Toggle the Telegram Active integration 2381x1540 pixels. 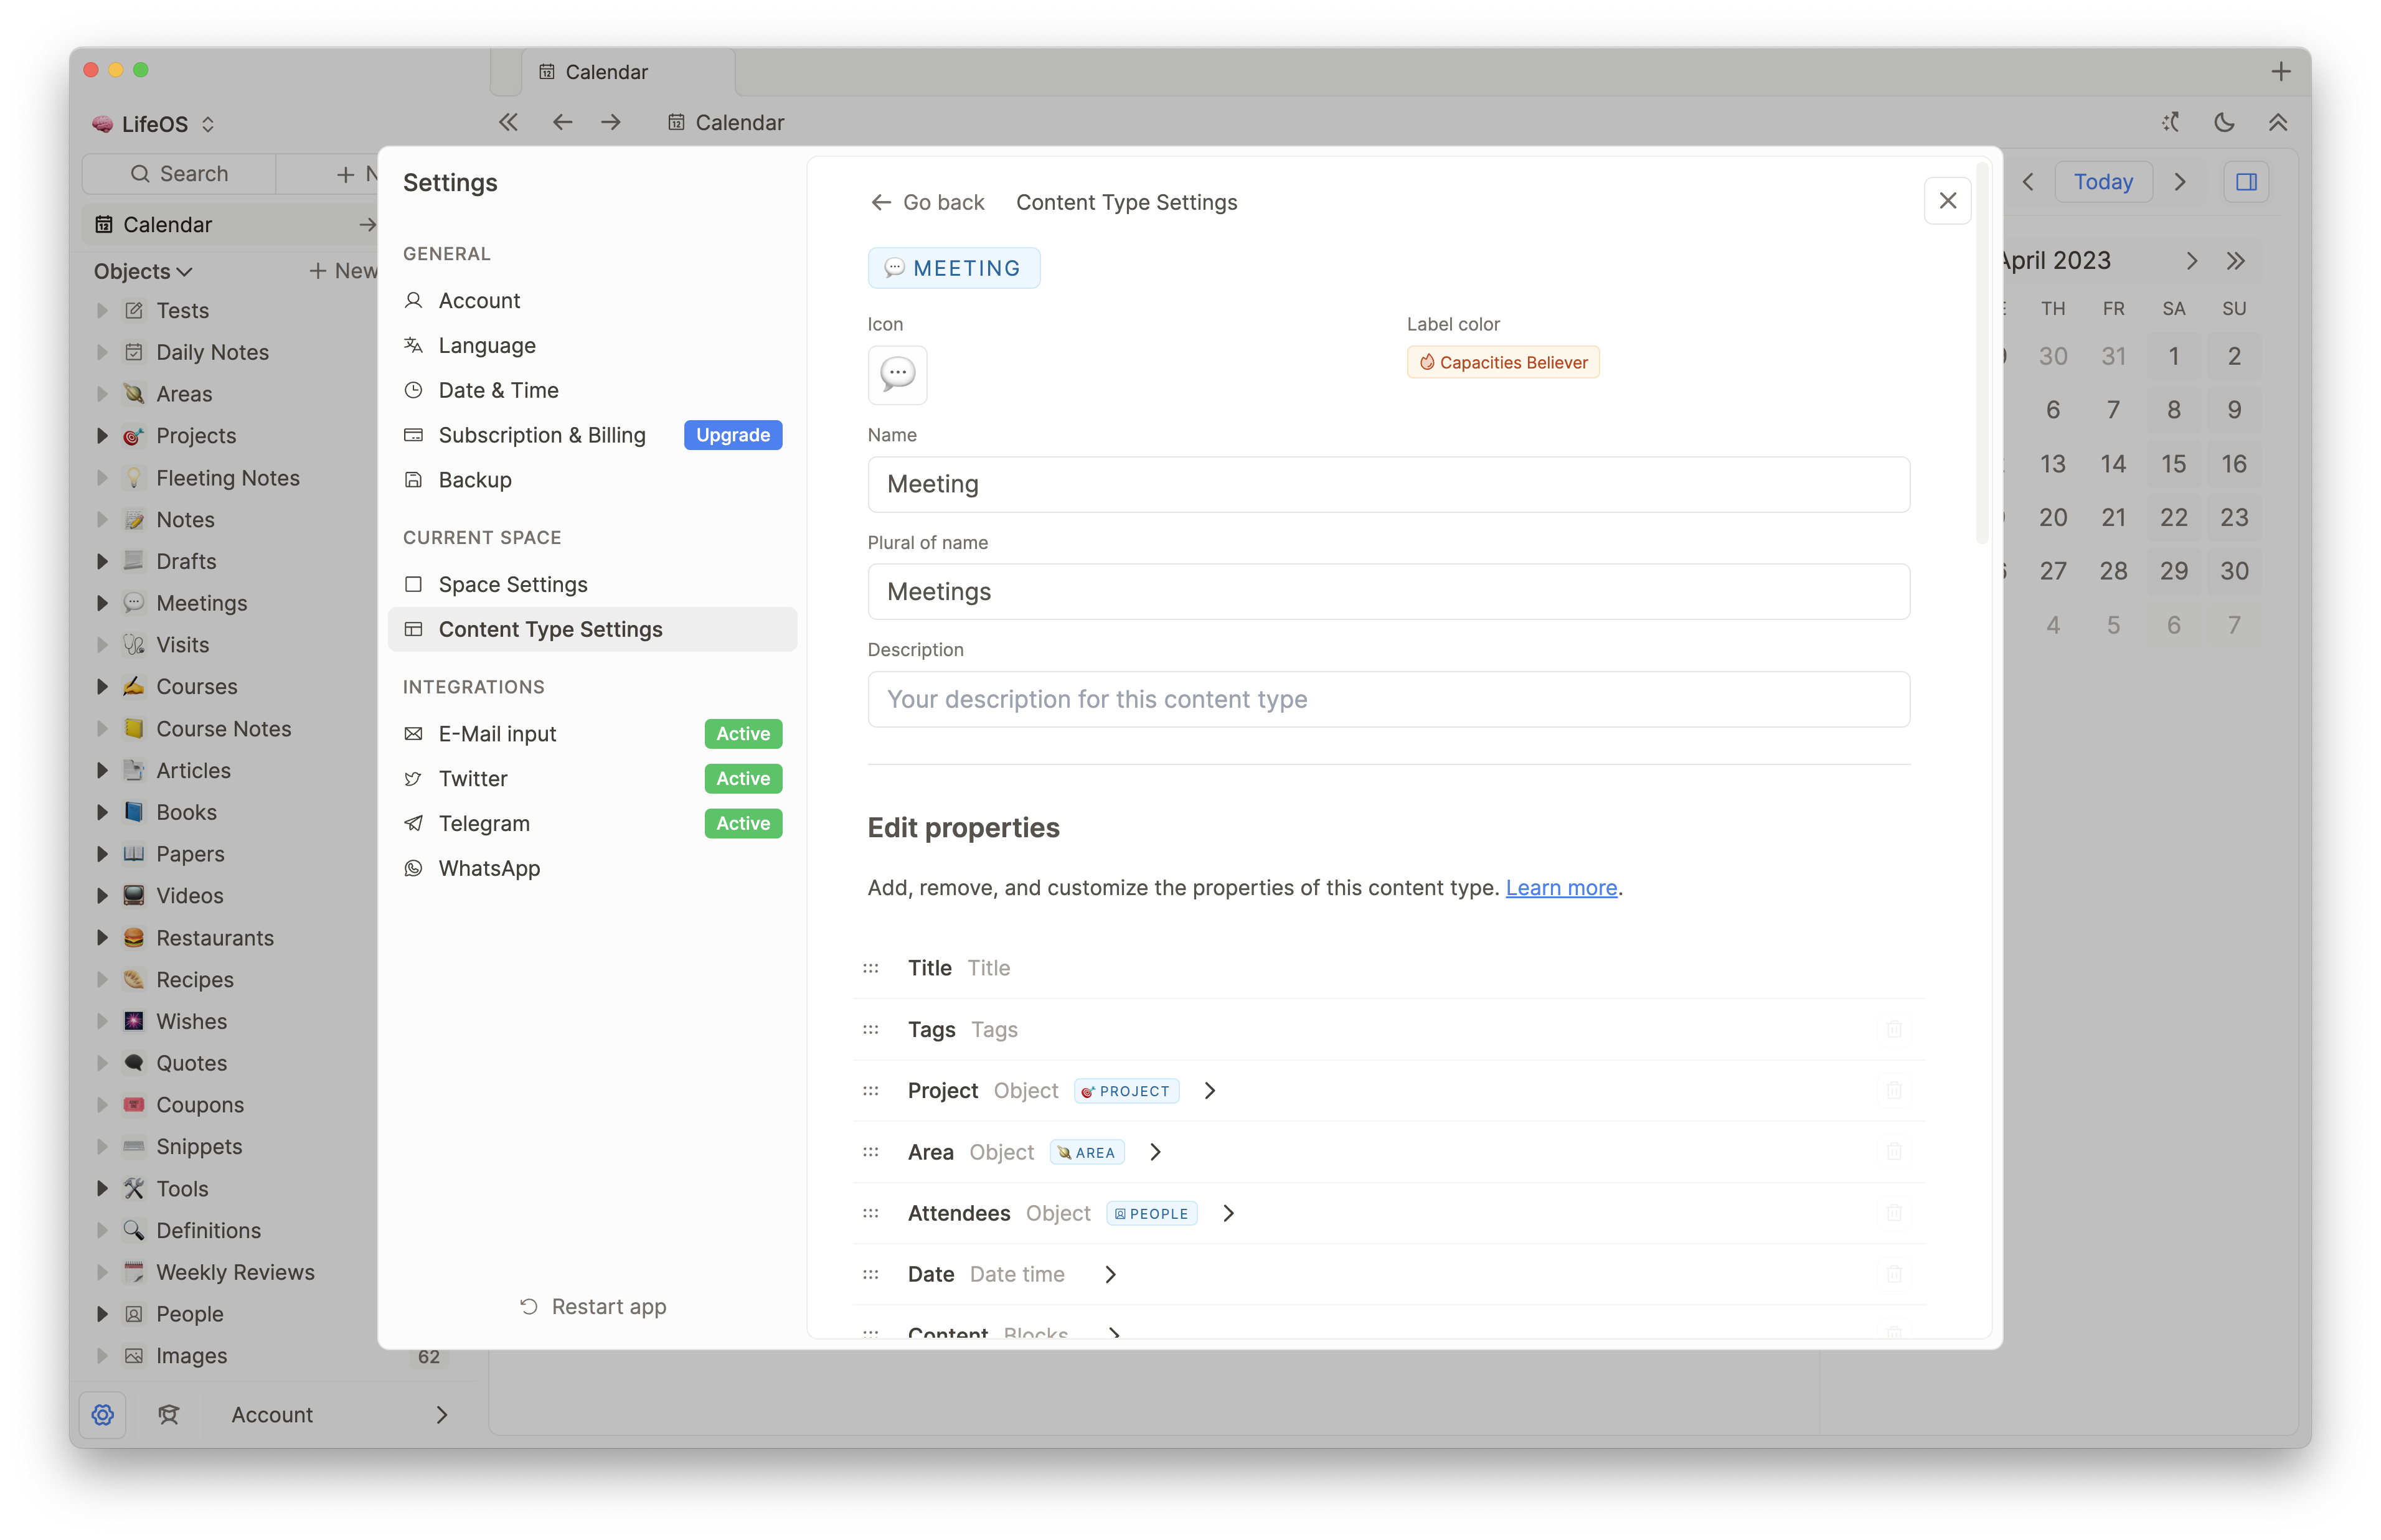coord(742,823)
